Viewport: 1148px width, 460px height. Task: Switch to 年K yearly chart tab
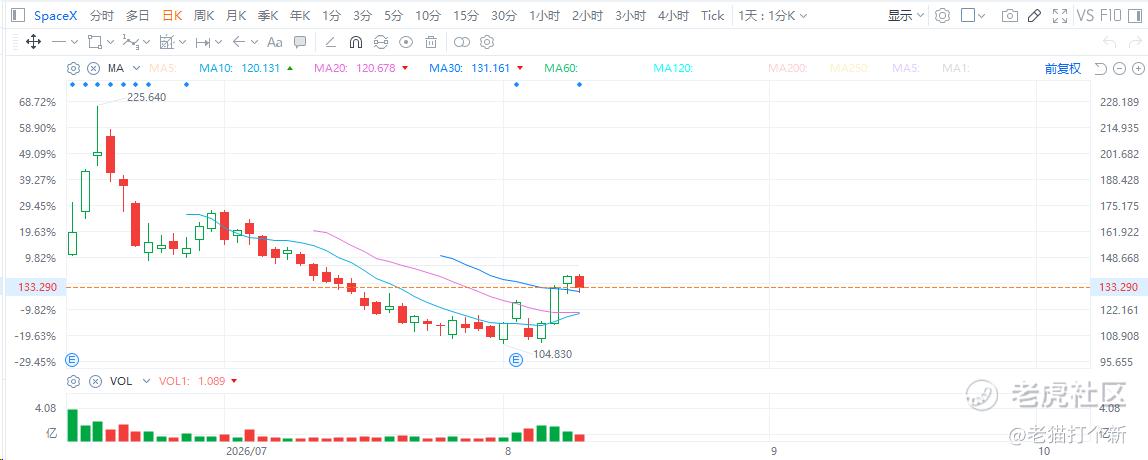click(x=300, y=15)
